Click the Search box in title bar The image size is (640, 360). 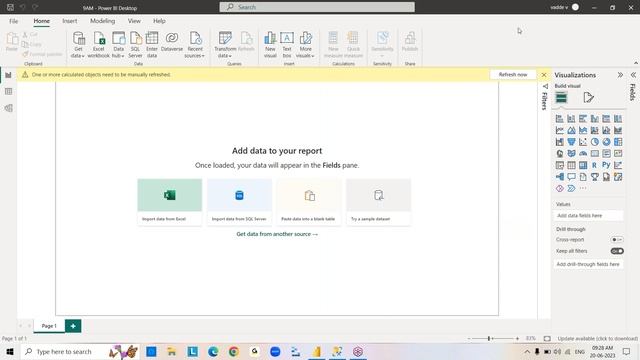[317, 7]
